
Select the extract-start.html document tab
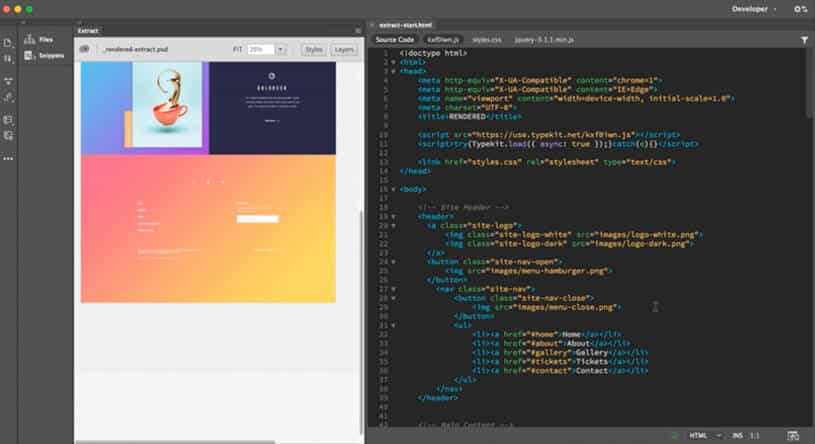(x=405, y=25)
